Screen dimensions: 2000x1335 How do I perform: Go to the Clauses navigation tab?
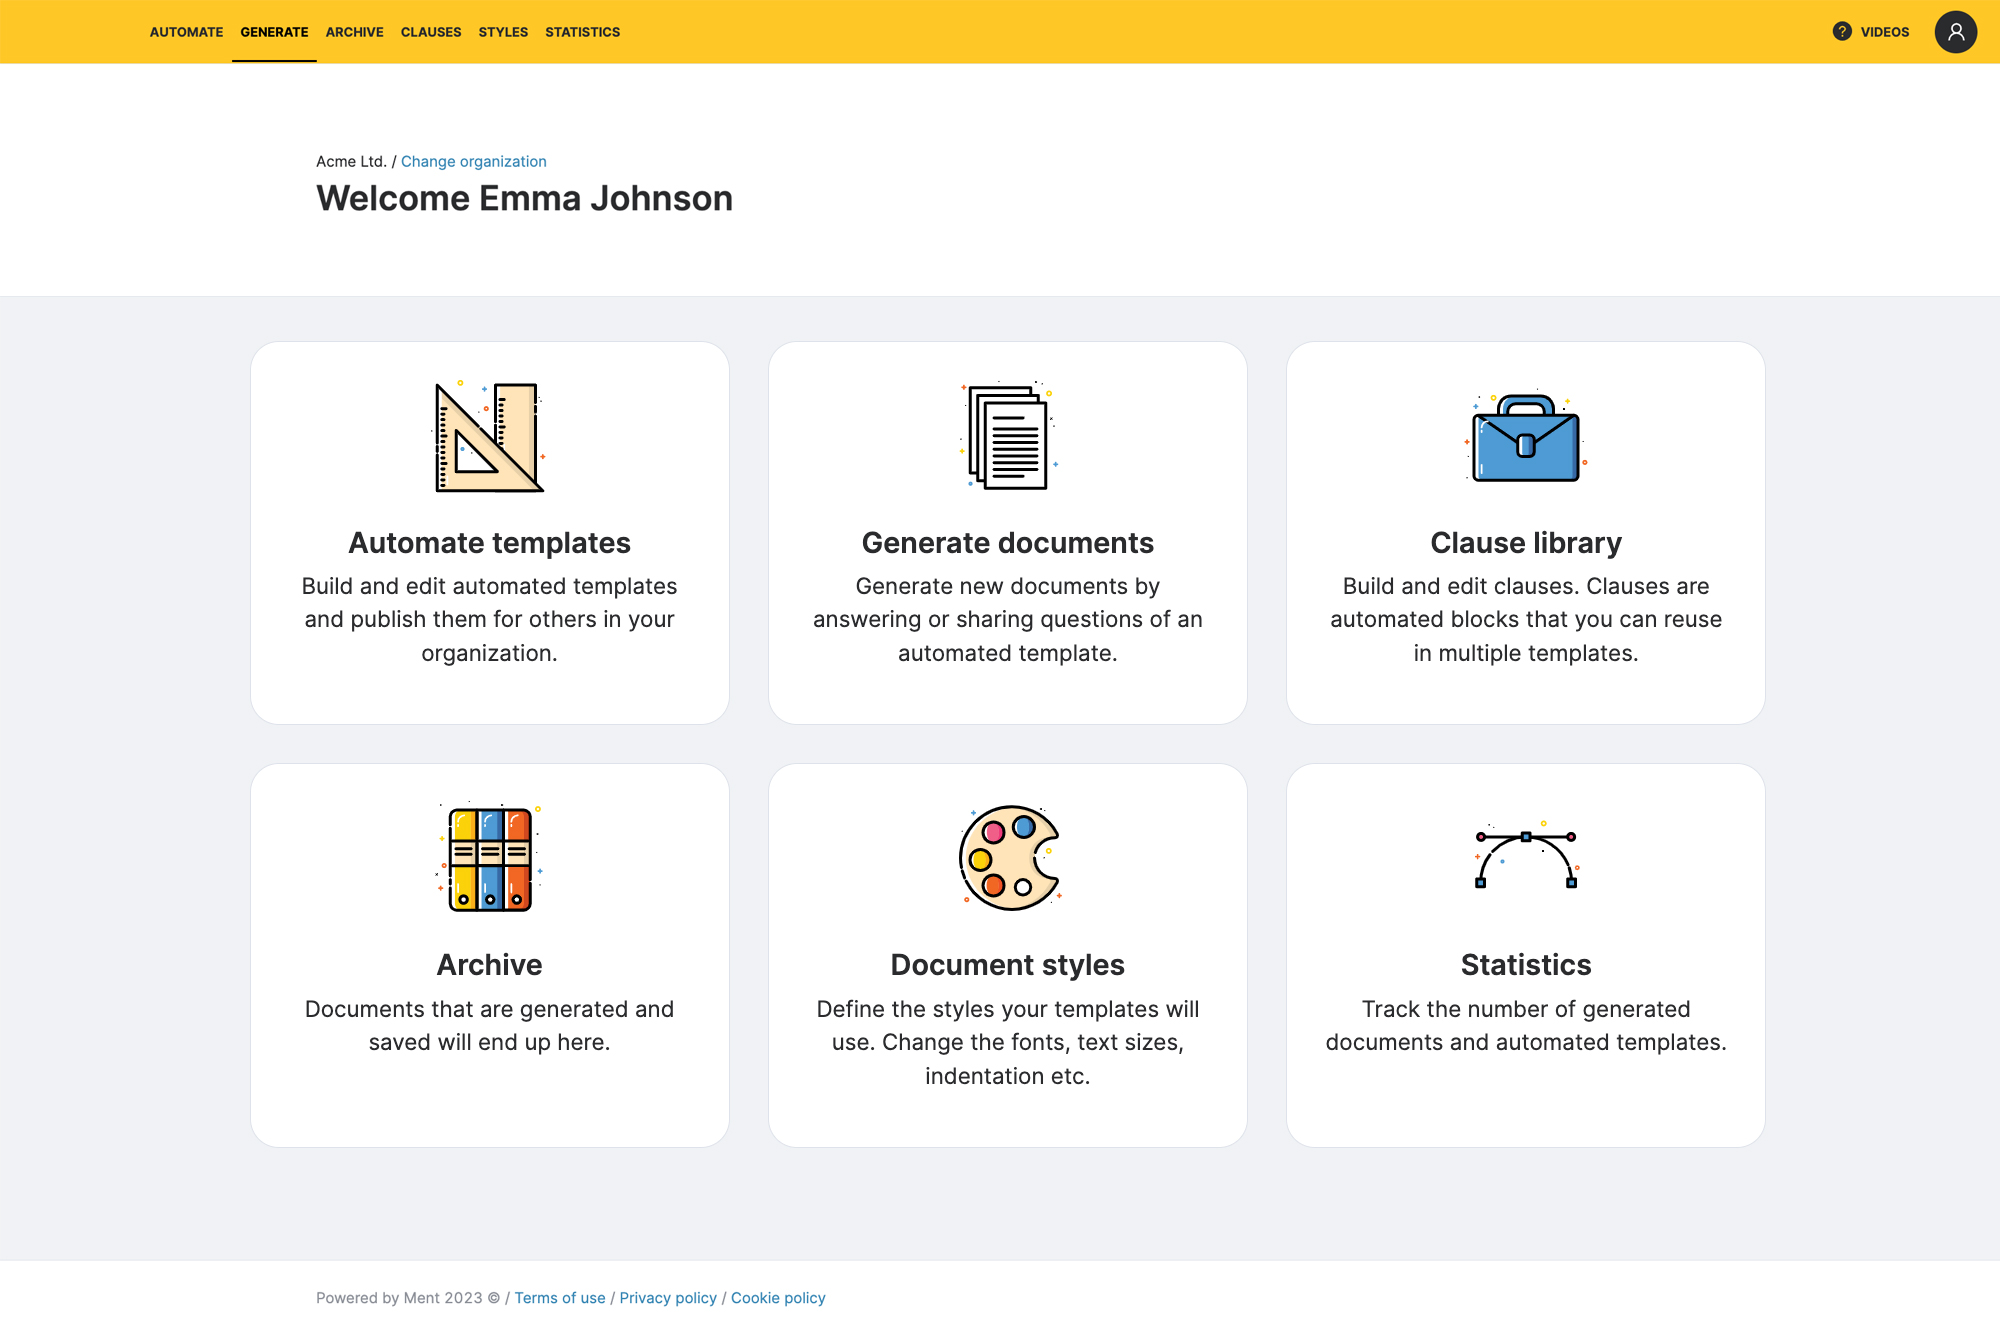point(431,32)
